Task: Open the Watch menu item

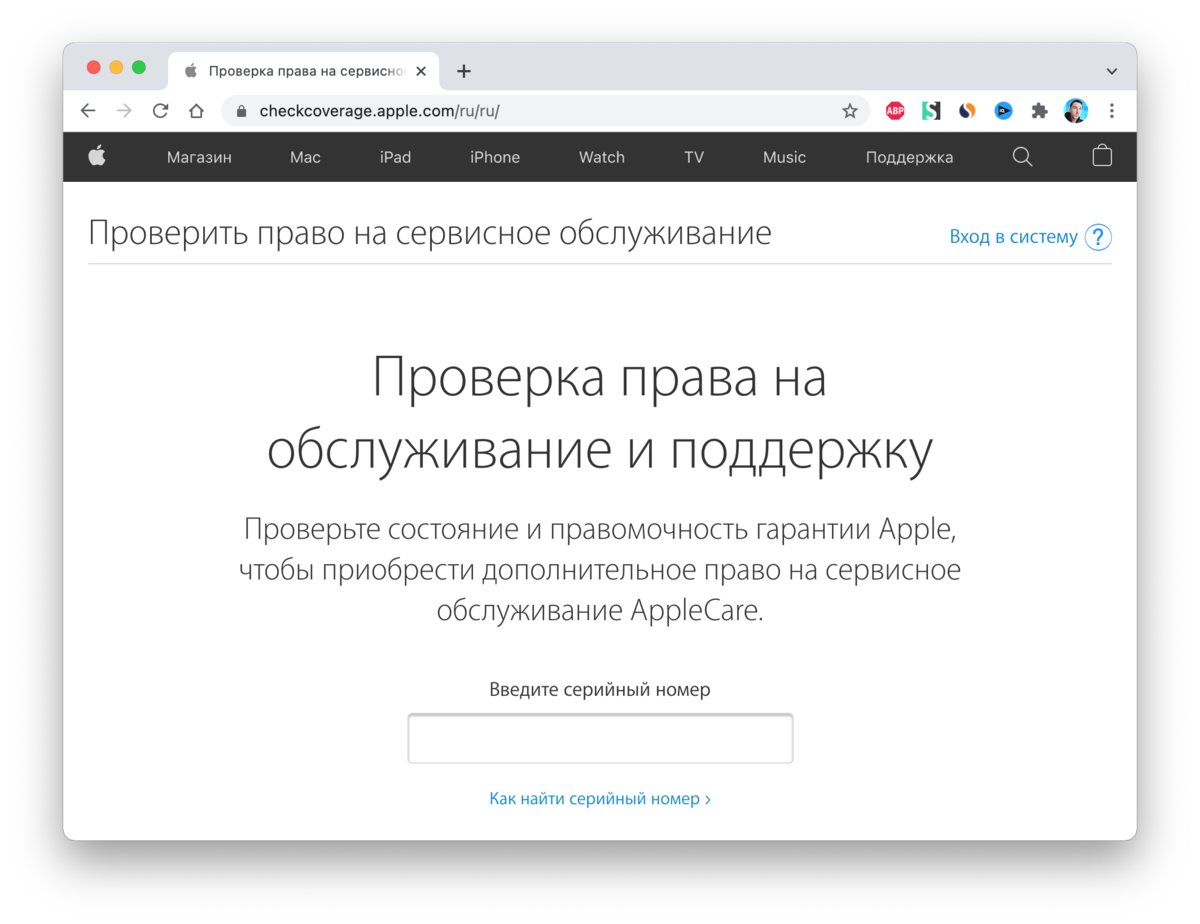Action: [602, 157]
